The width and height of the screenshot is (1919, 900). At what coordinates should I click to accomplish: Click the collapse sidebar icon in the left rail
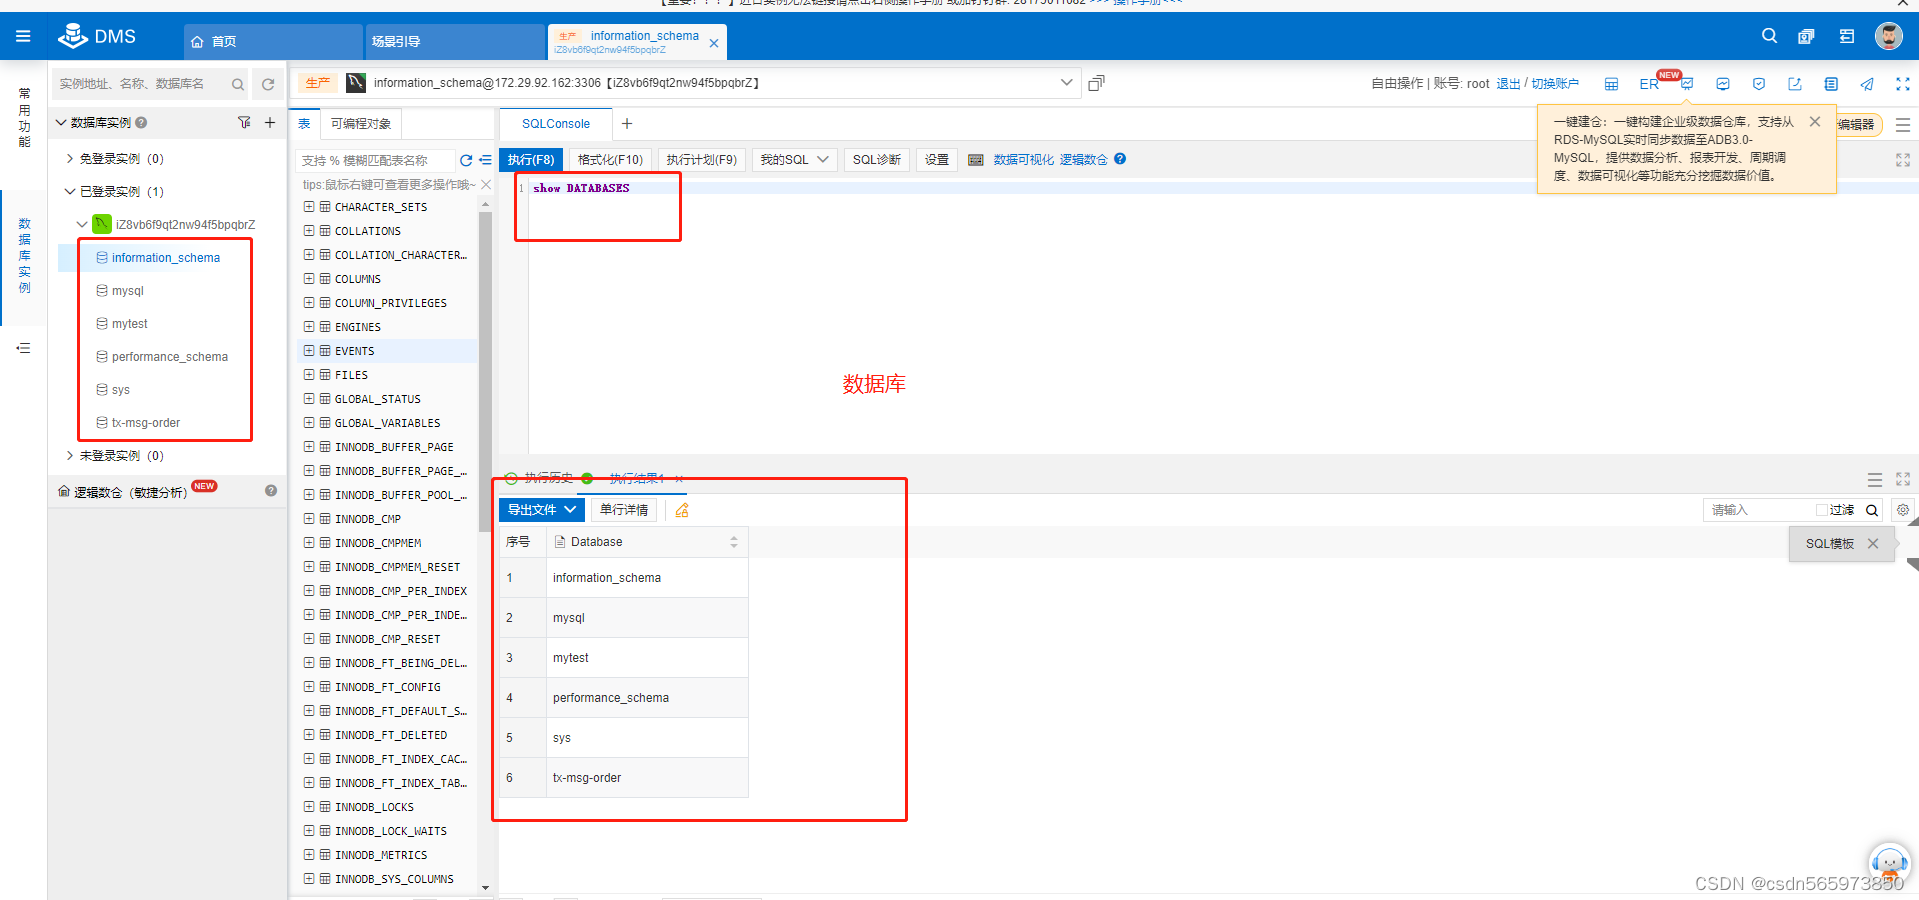tap(23, 348)
